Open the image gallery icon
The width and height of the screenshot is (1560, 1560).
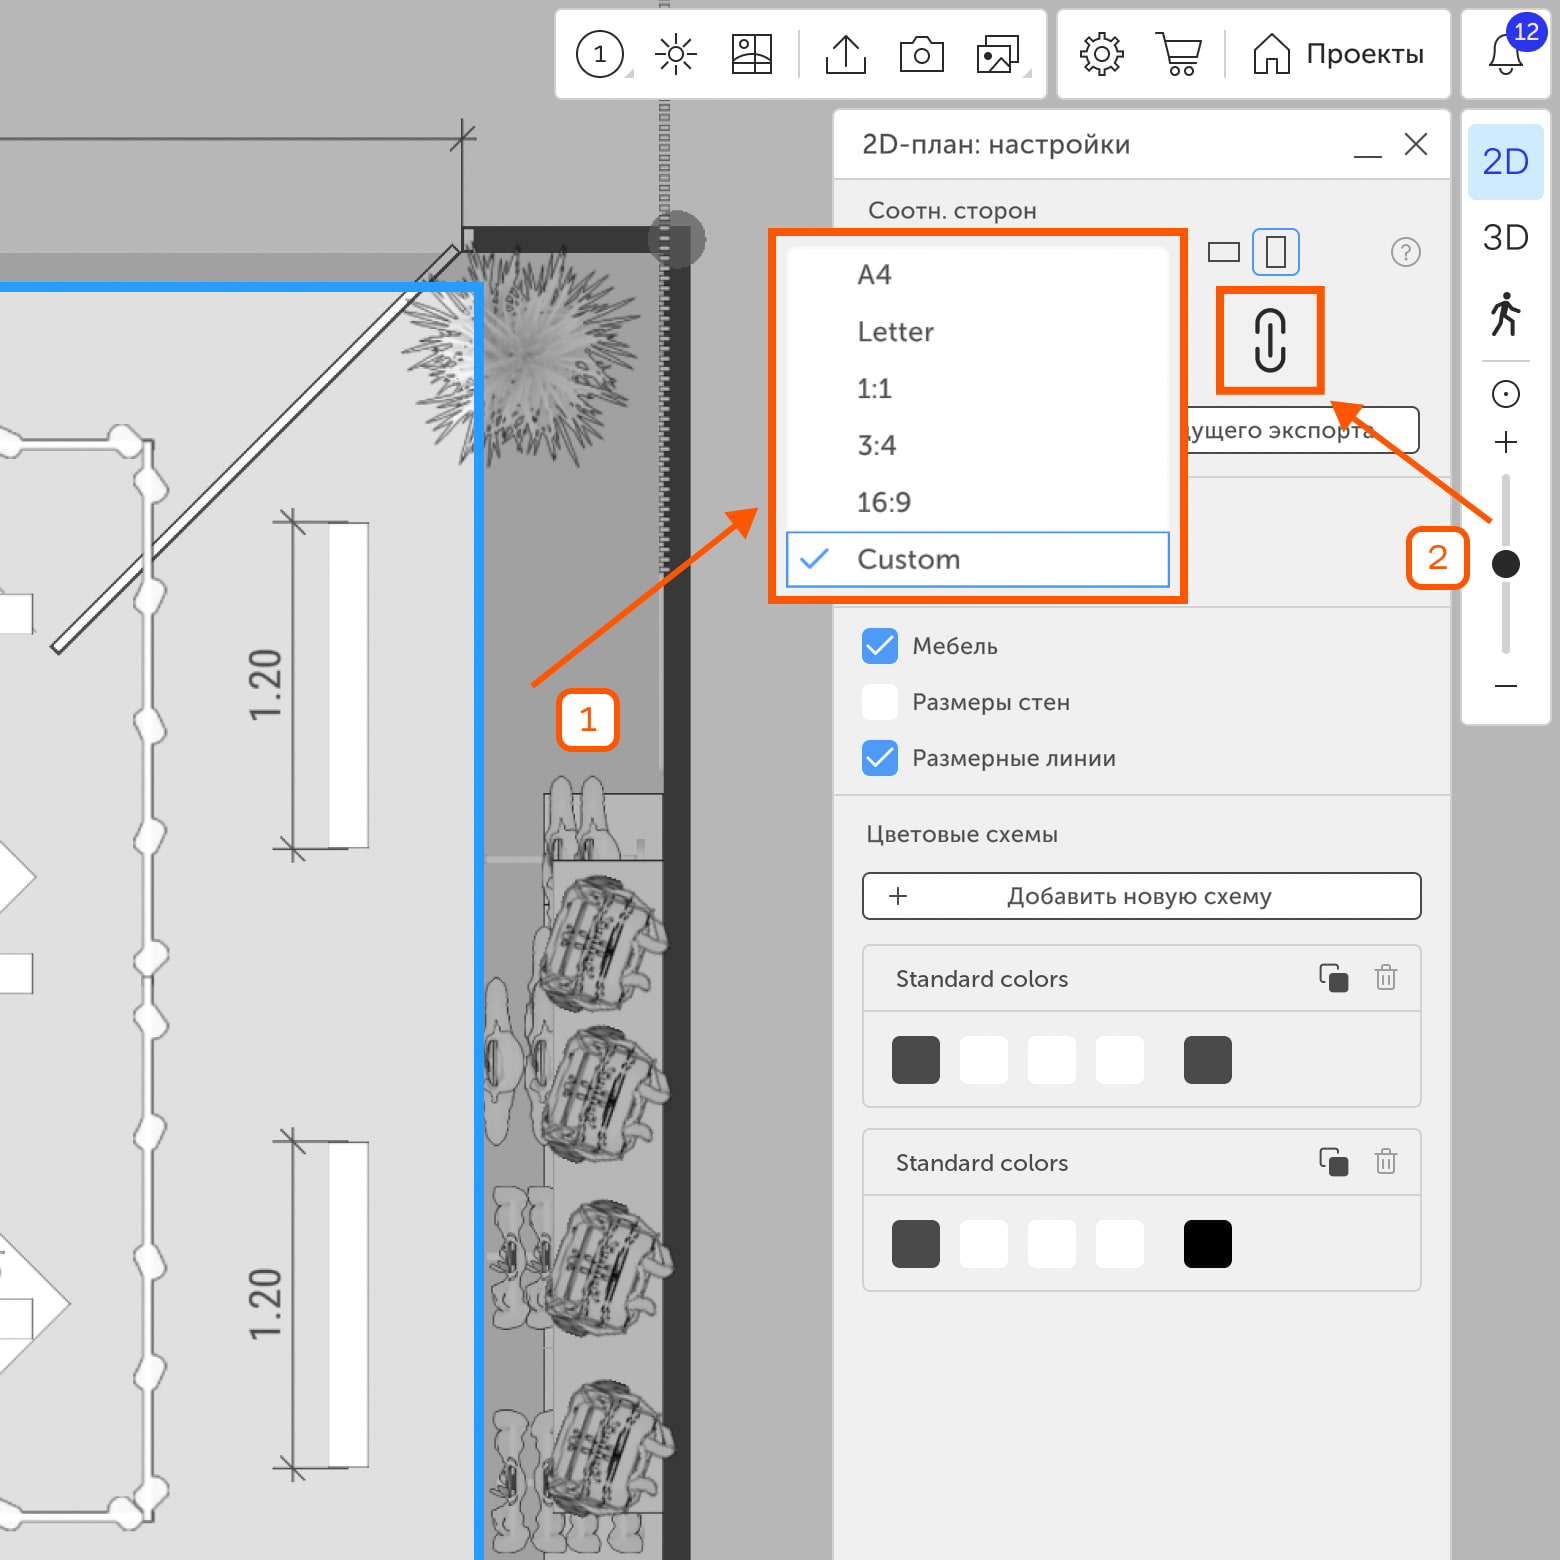click(997, 54)
